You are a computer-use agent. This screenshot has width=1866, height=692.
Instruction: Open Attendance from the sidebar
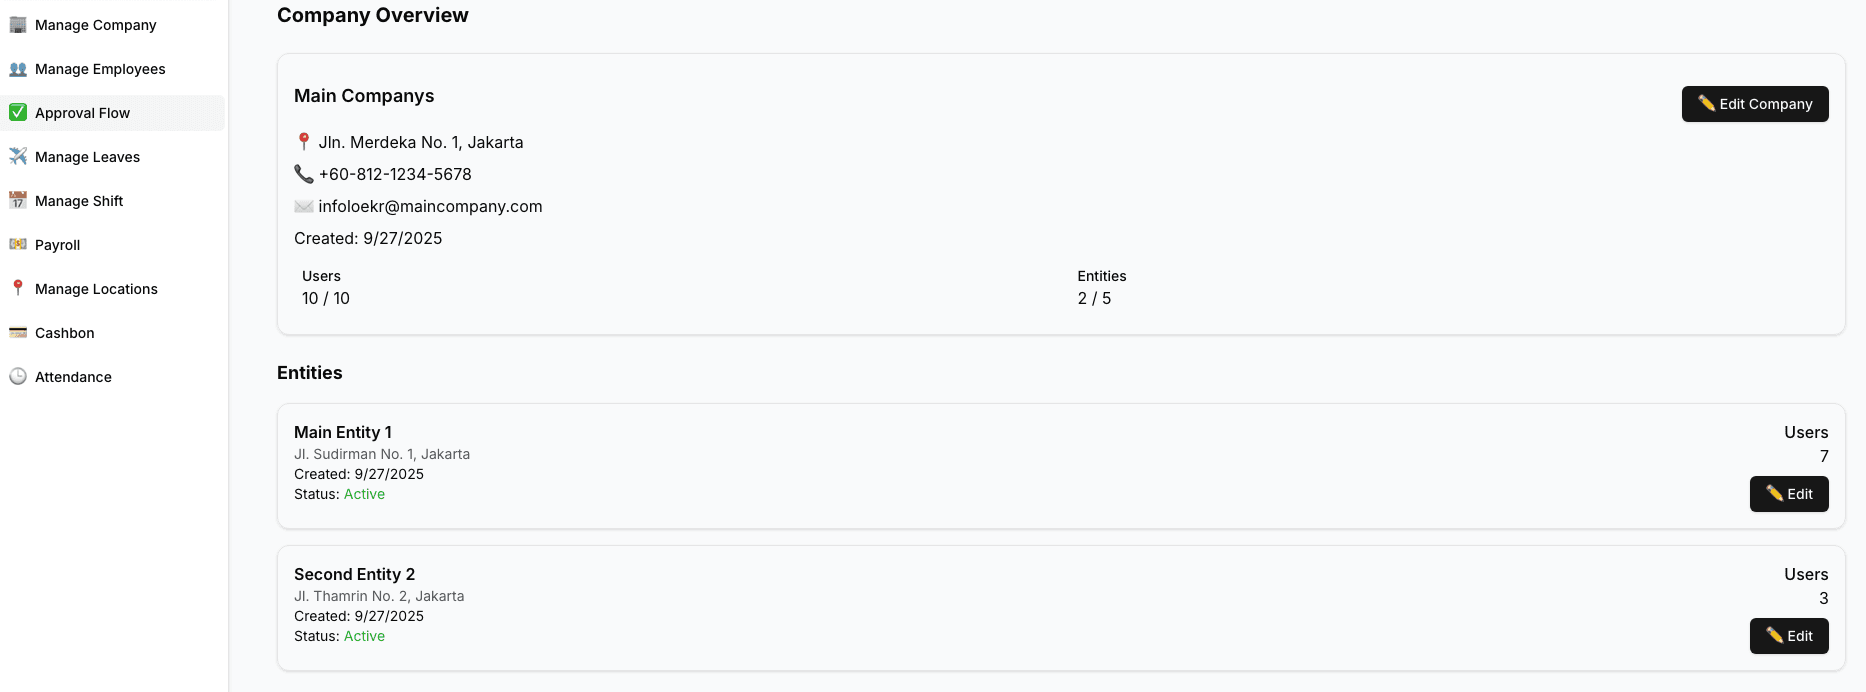(73, 377)
